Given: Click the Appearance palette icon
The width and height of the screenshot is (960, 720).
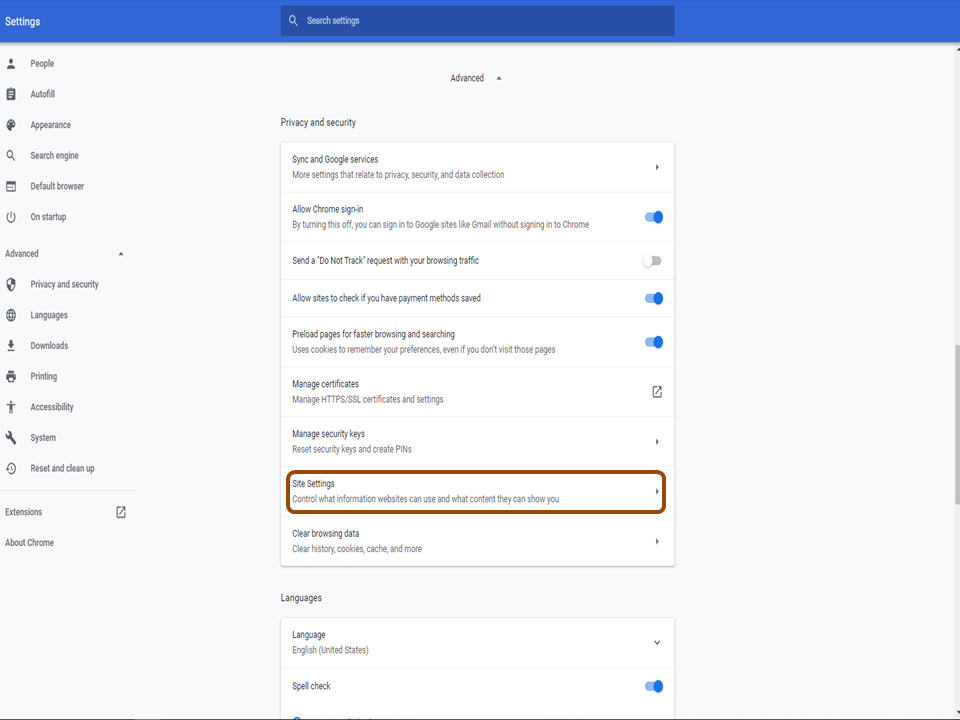Looking at the screenshot, I should [11, 125].
